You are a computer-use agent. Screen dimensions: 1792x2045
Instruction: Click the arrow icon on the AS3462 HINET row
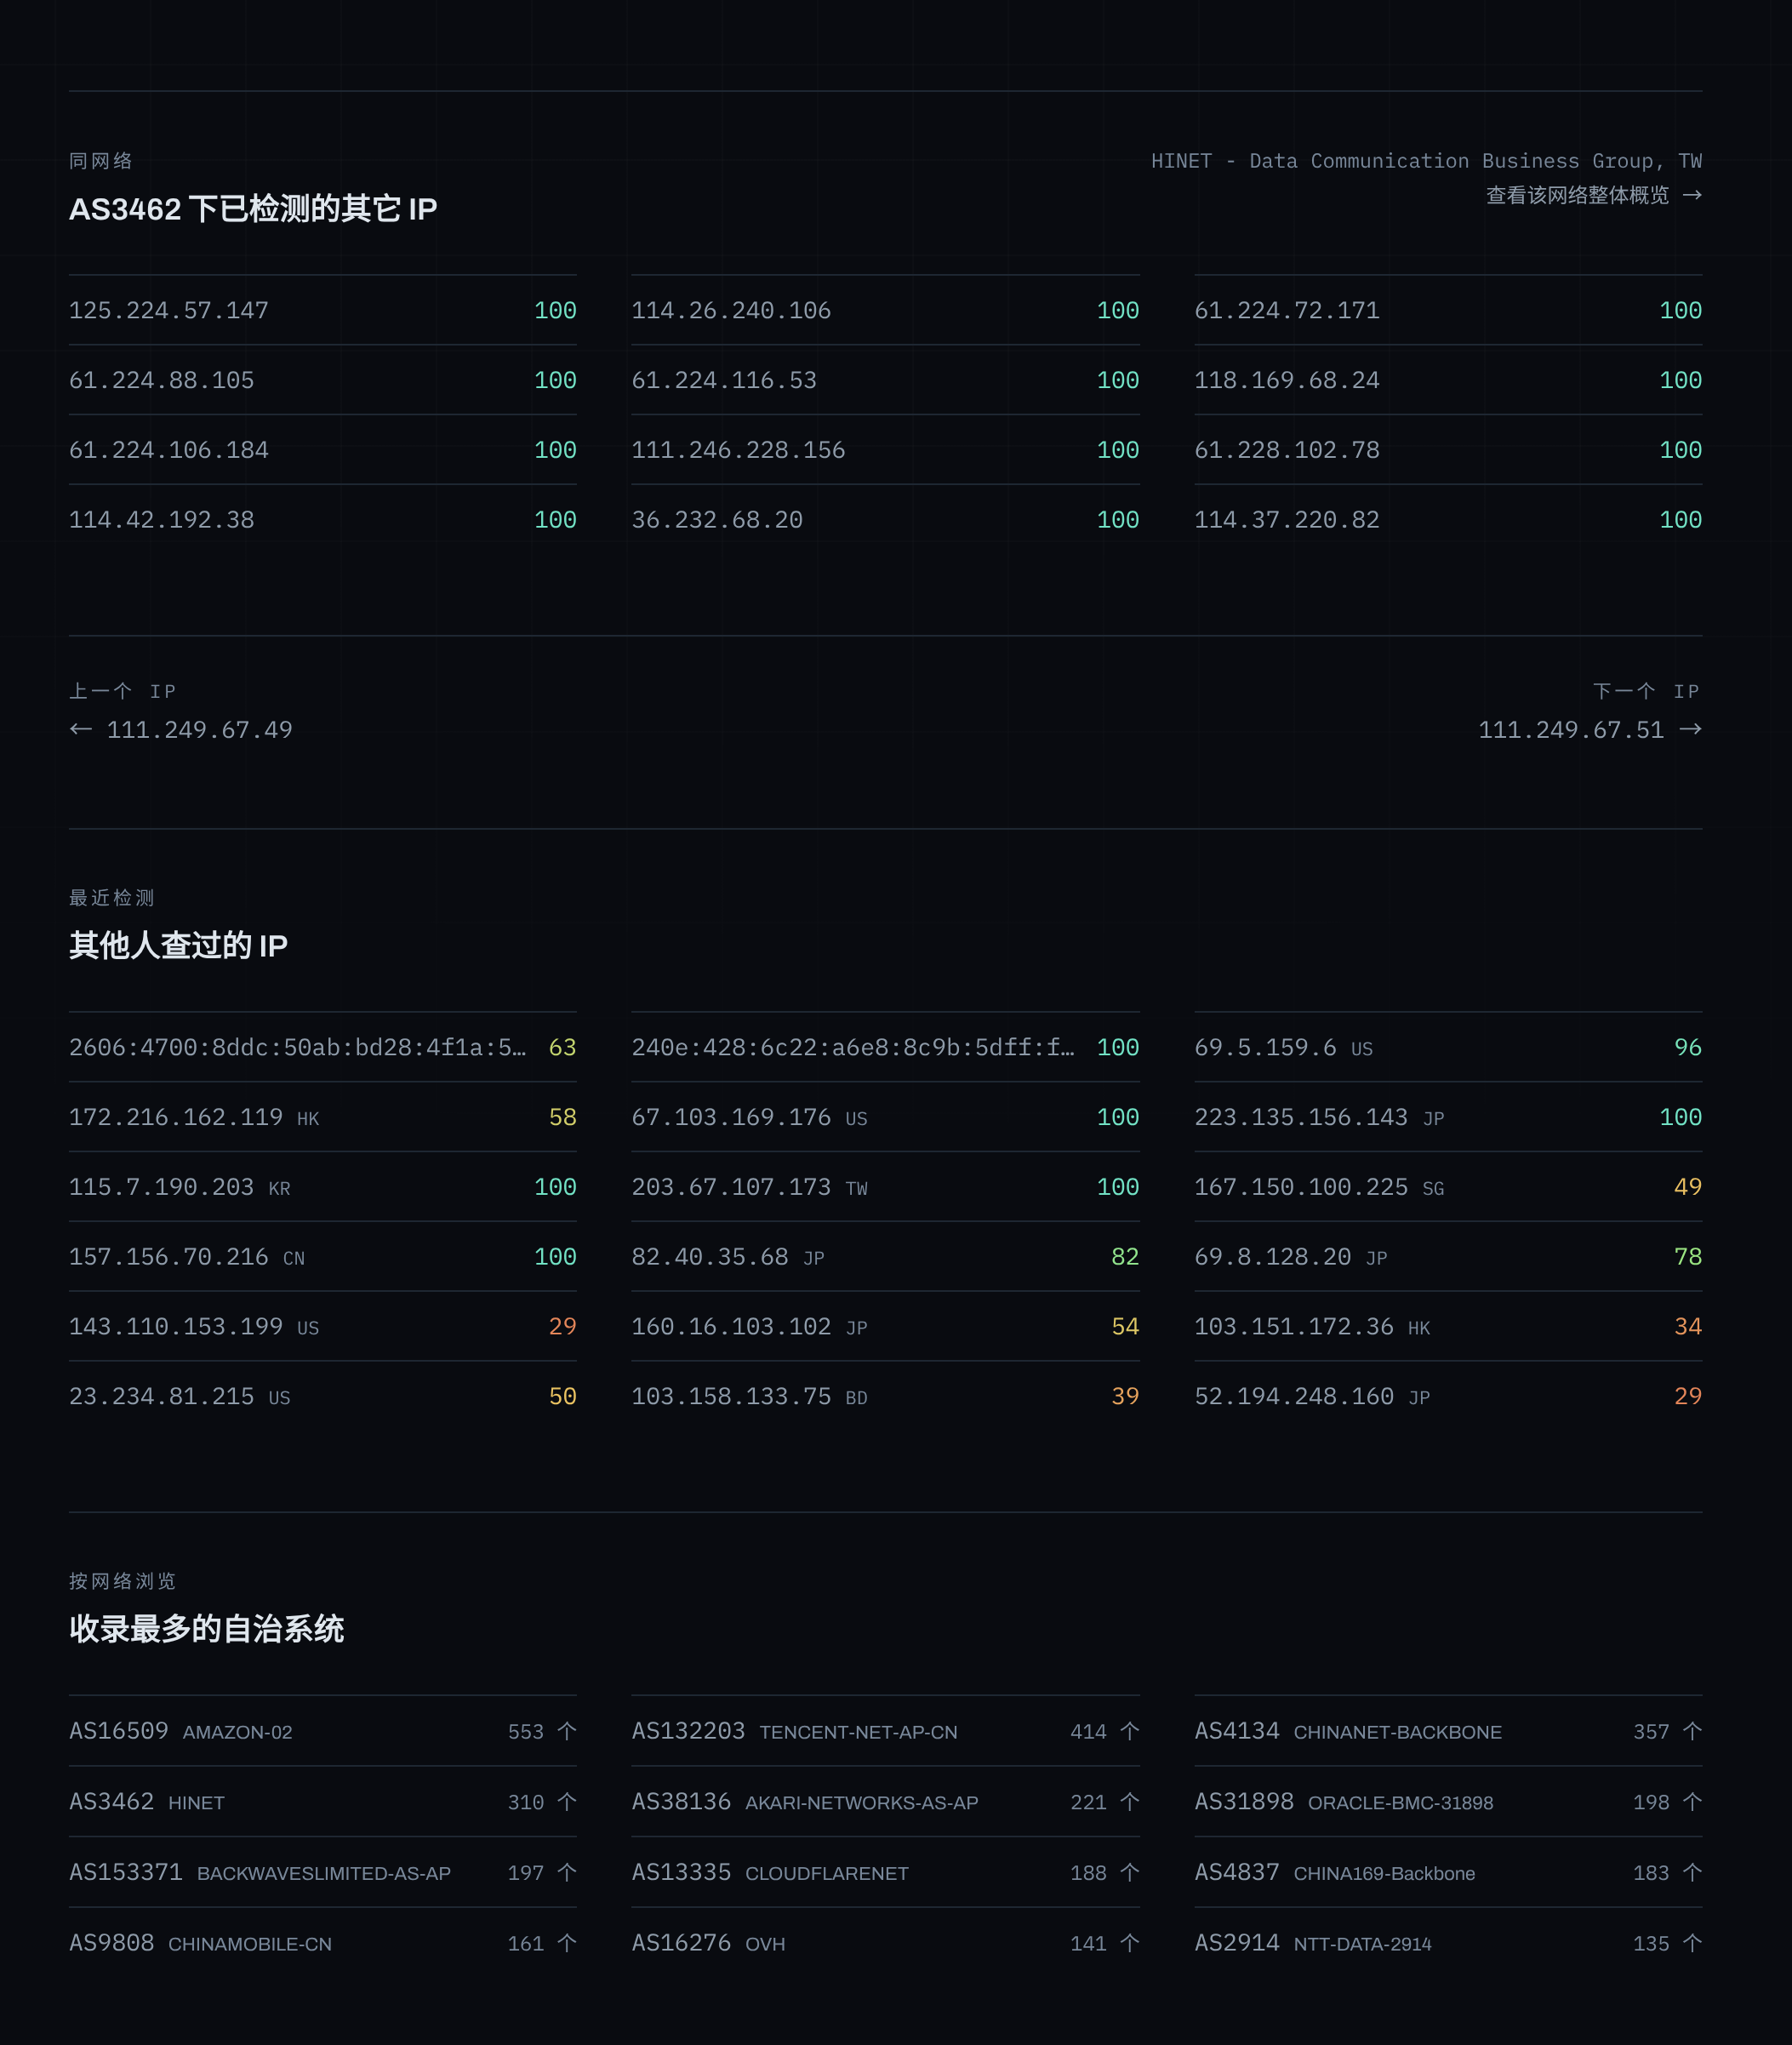[567, 1802]
